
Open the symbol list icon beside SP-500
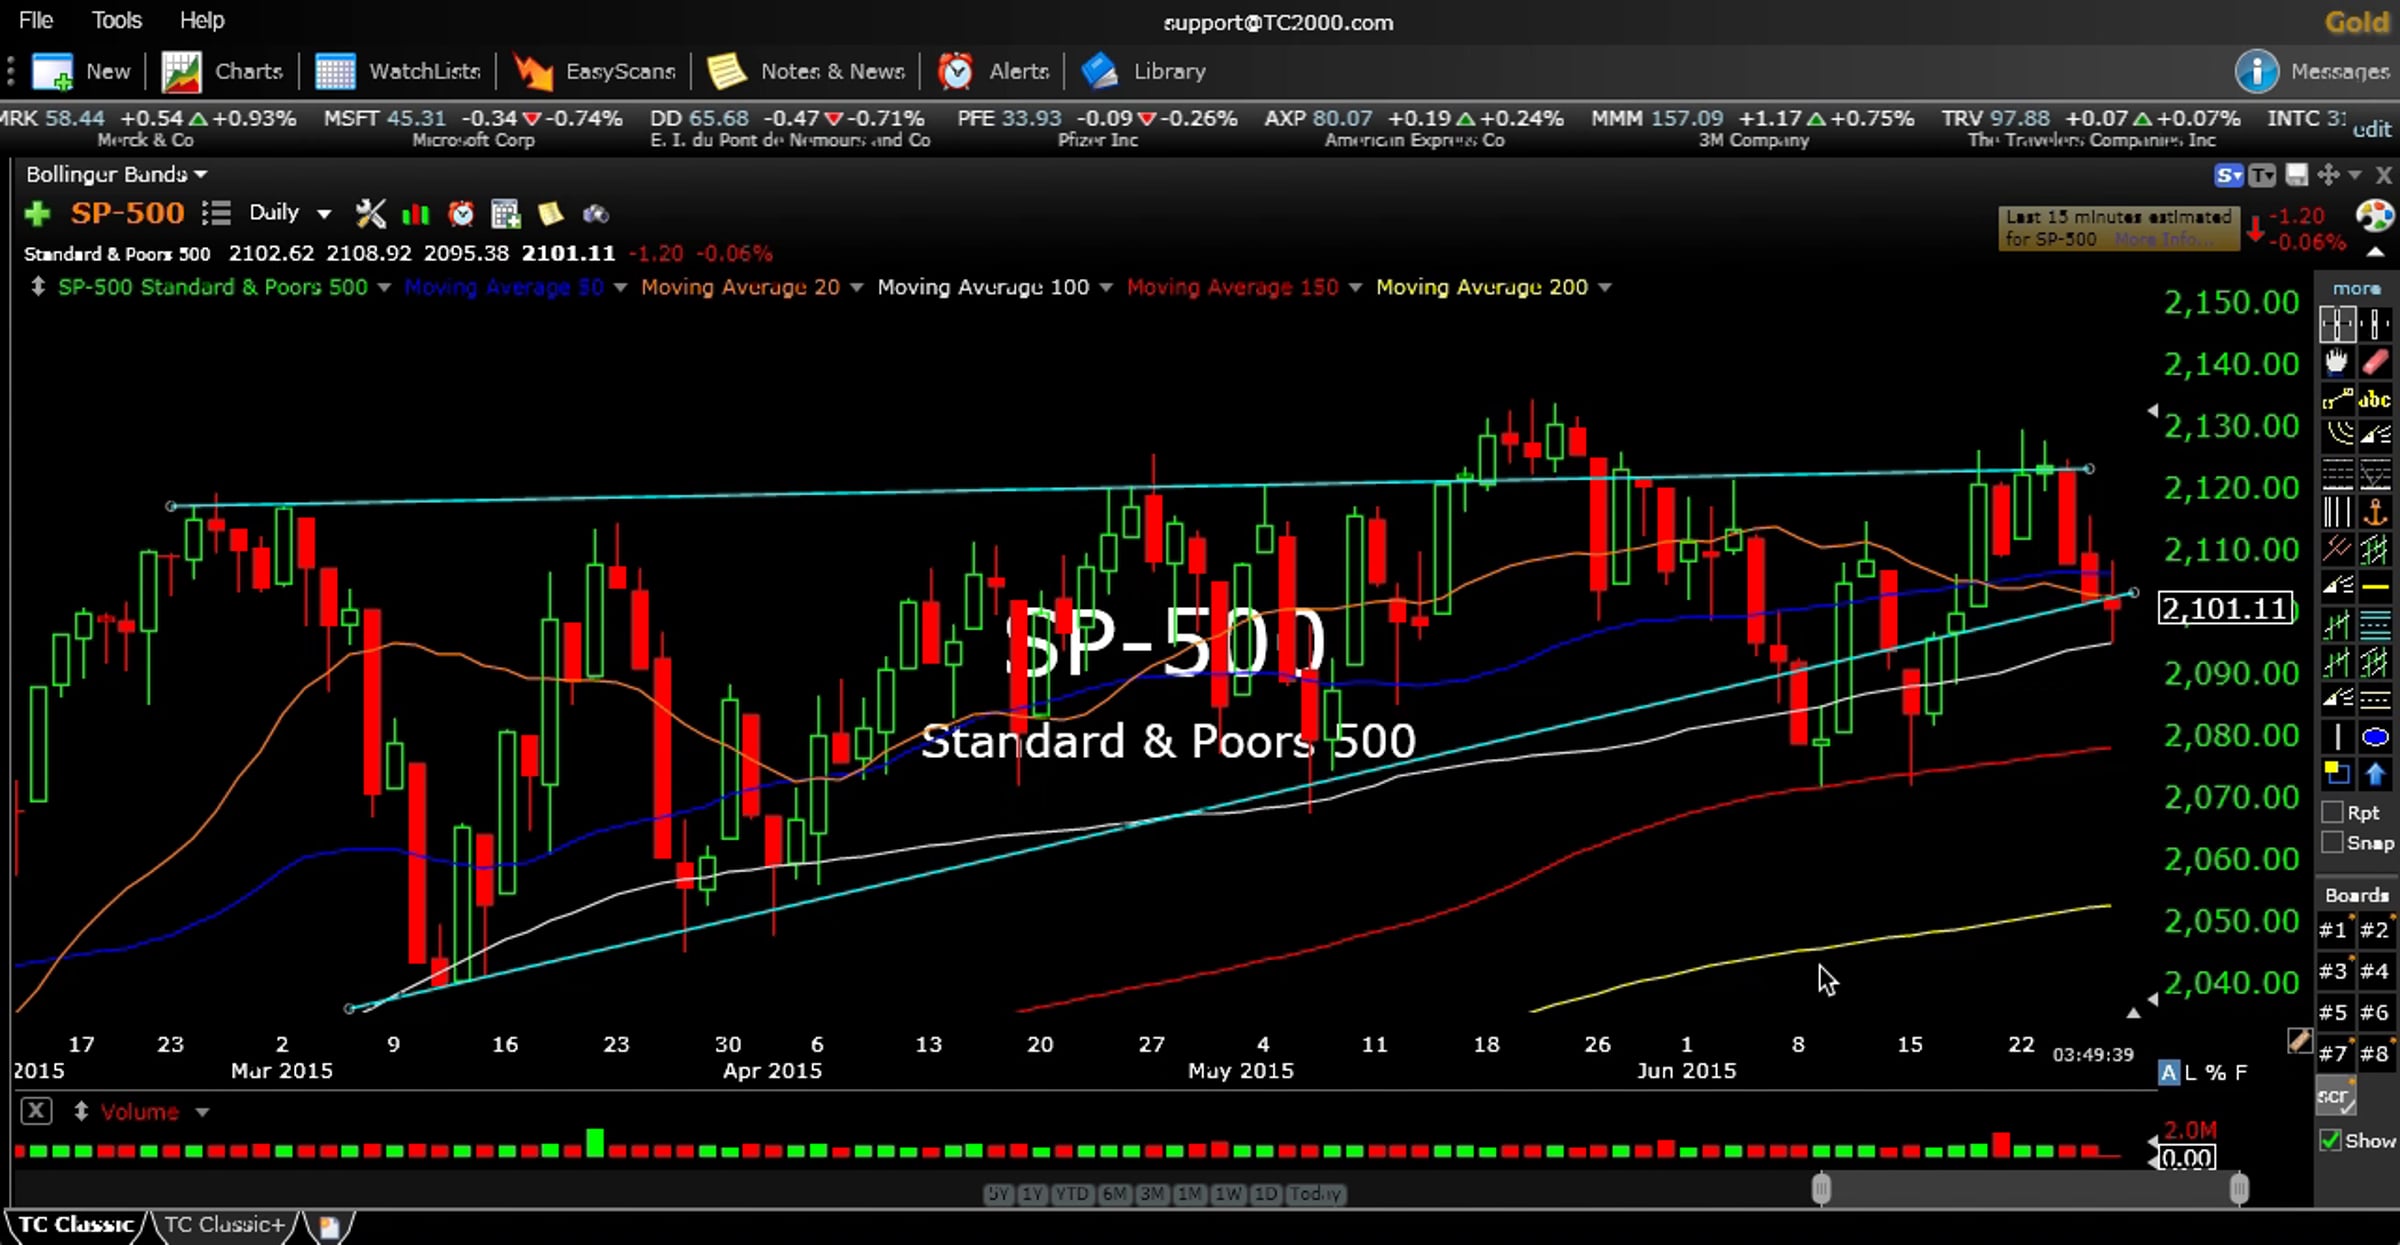pyautogui.click(x=216, y=213)
